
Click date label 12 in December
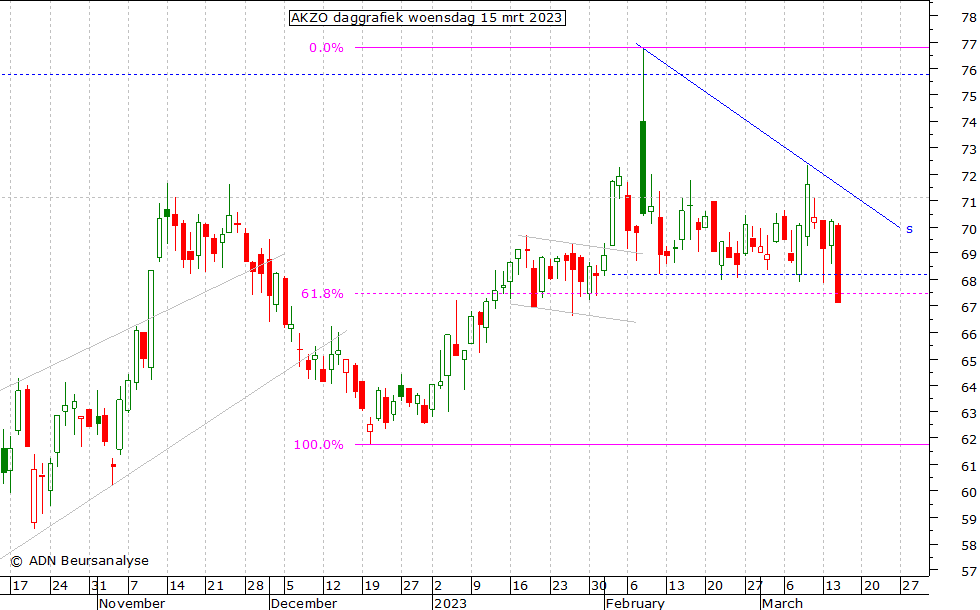pos(333,586)
